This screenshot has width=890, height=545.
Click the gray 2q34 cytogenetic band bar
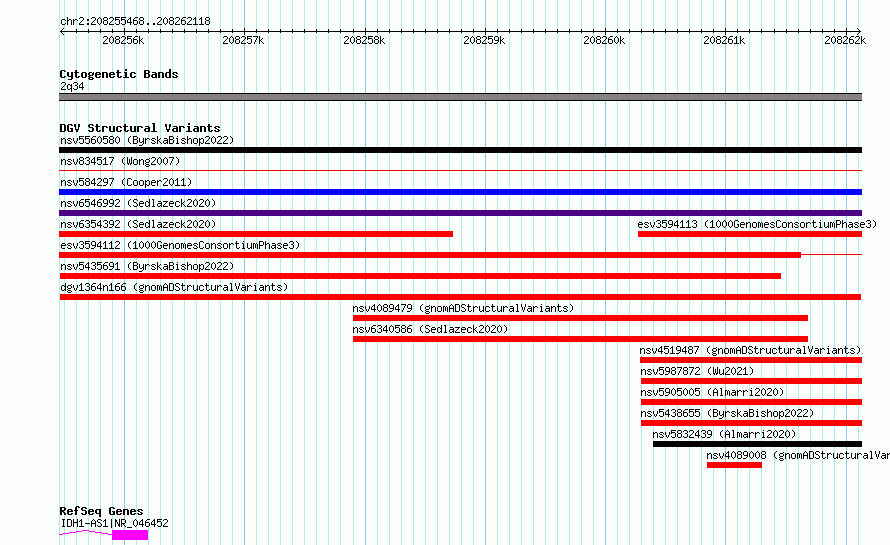point(460,97)
